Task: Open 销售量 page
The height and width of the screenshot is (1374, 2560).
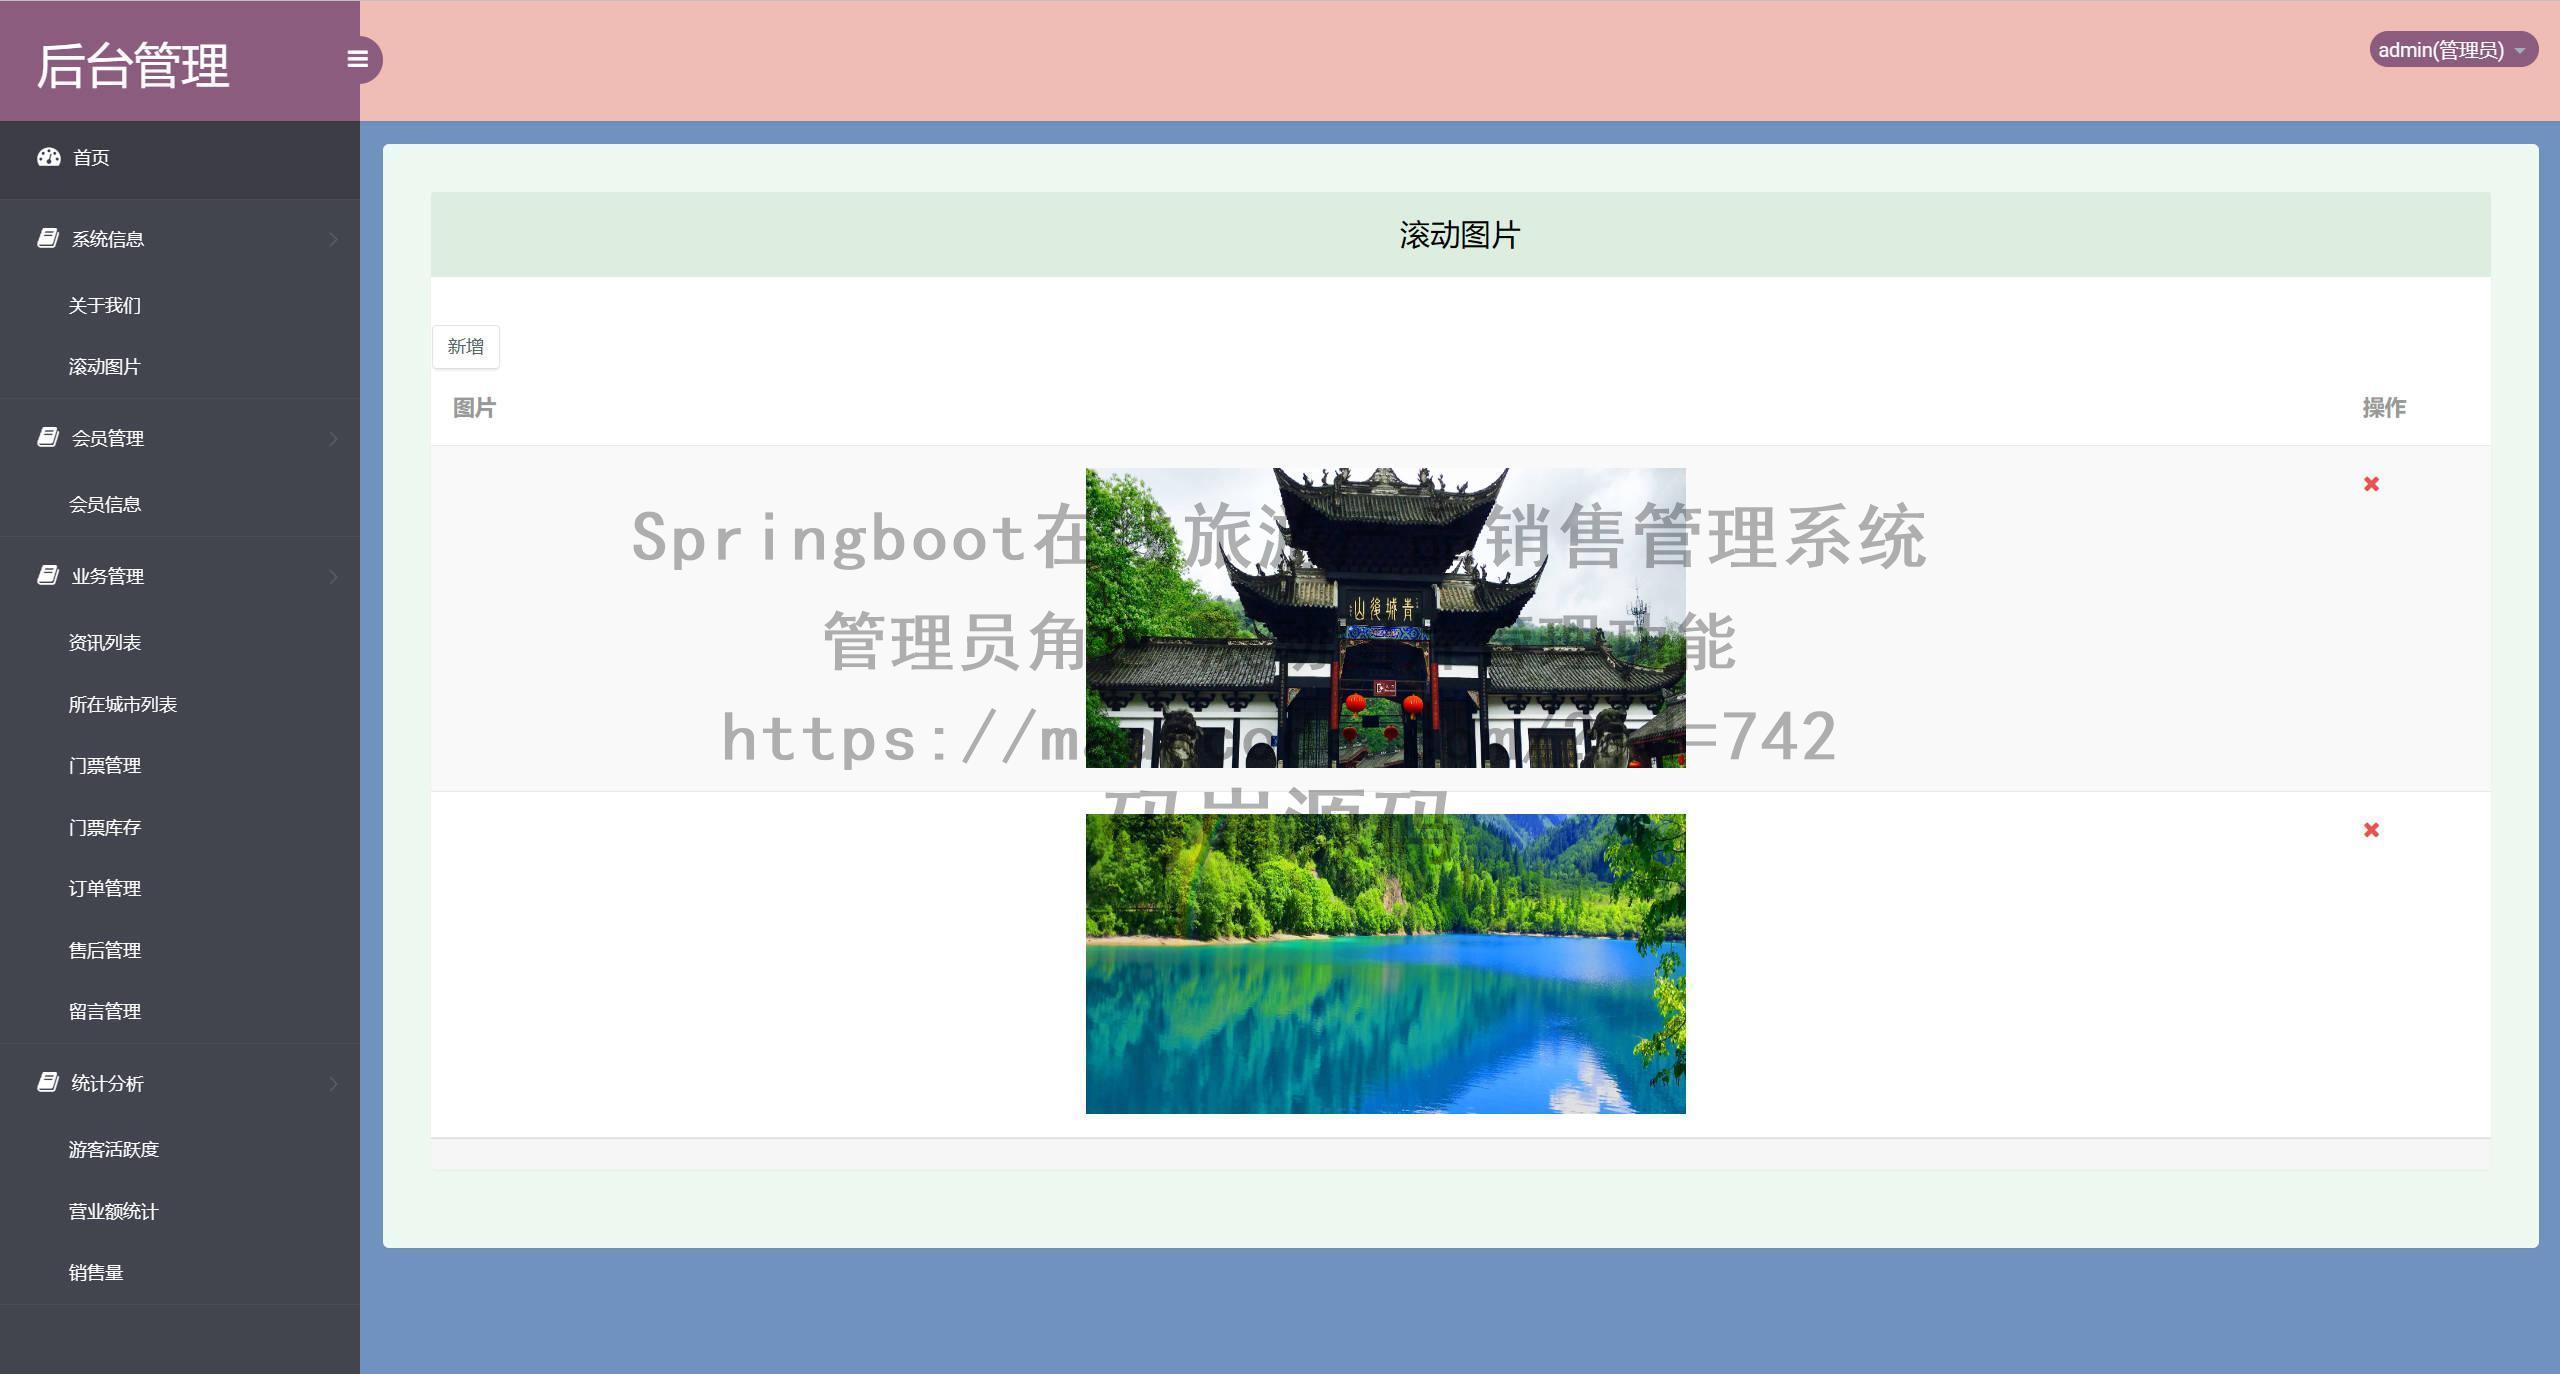Action: tap(95, 1272)
